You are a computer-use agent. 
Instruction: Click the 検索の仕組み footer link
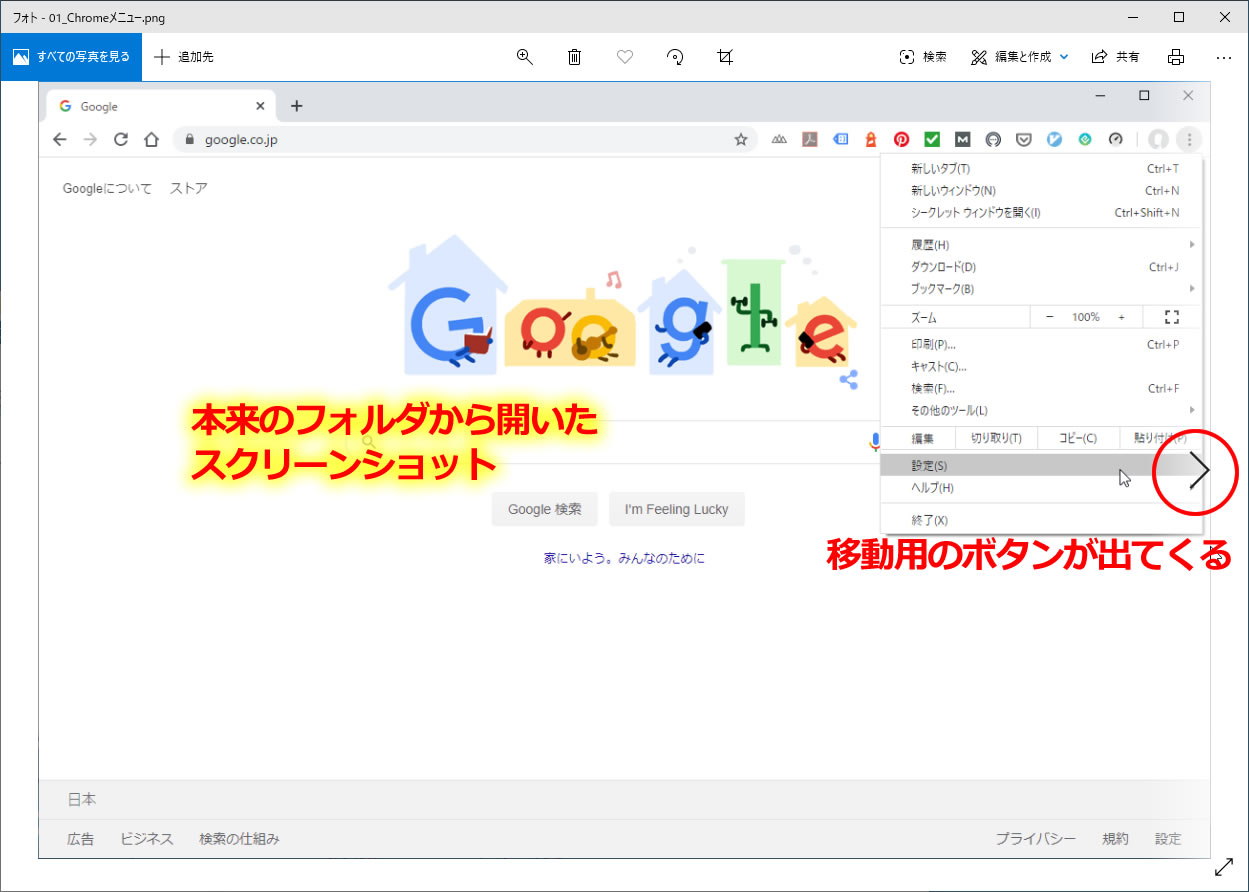point(239,839)
